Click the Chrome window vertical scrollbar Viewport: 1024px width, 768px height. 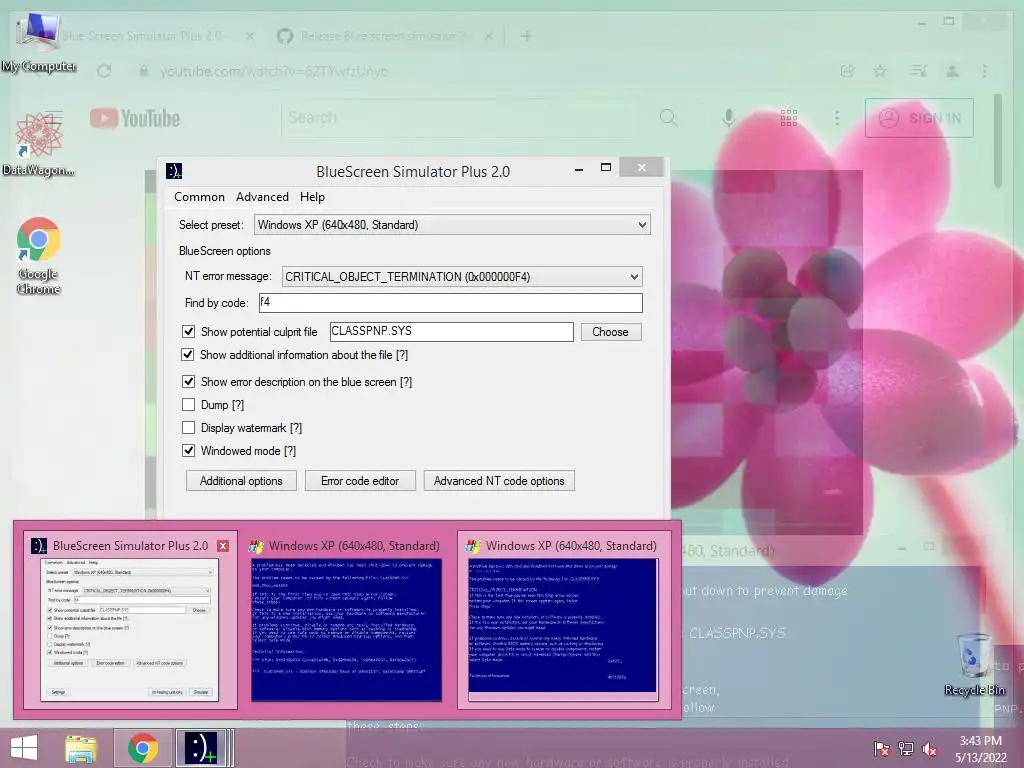pos(997,140)
